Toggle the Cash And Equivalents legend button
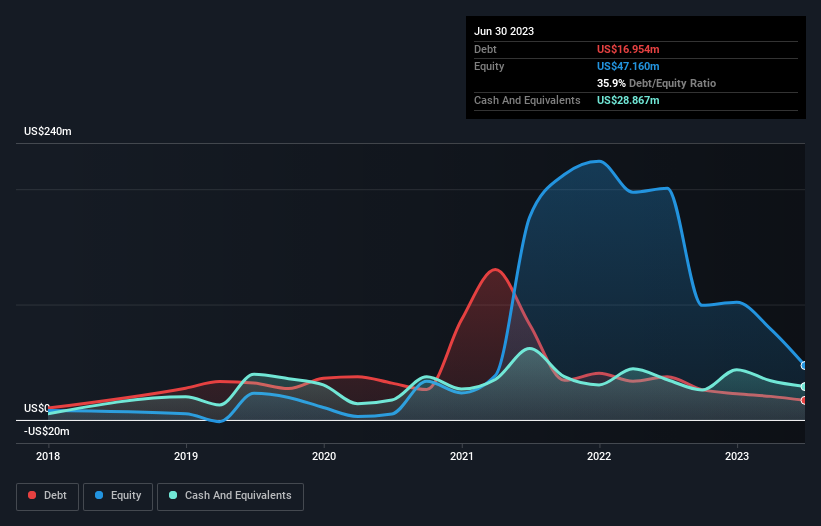 pyautogui.click(x=230, y=496)
